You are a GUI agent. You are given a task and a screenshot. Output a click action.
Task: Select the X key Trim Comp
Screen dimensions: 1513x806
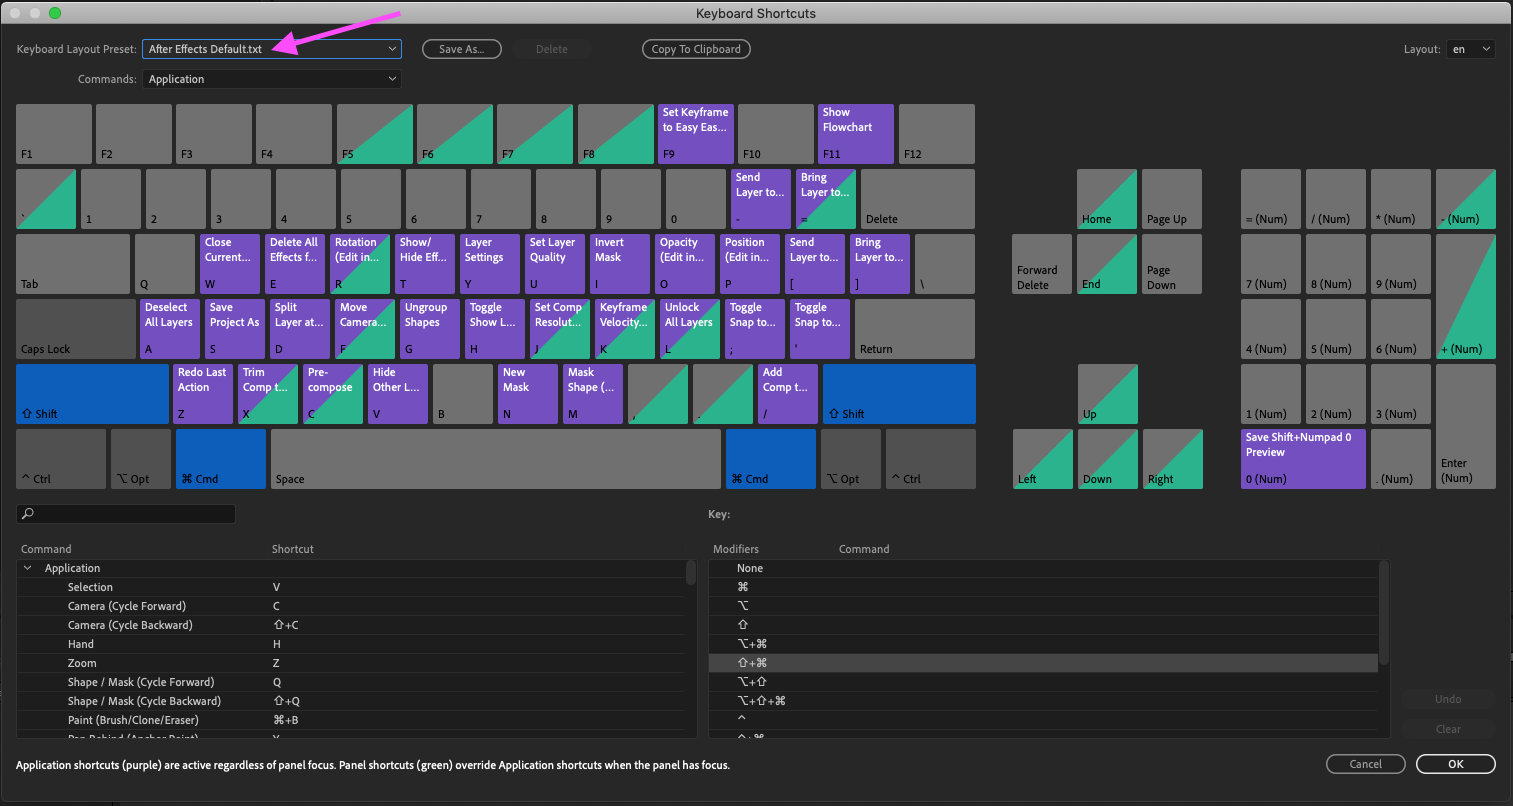(268, 394)
